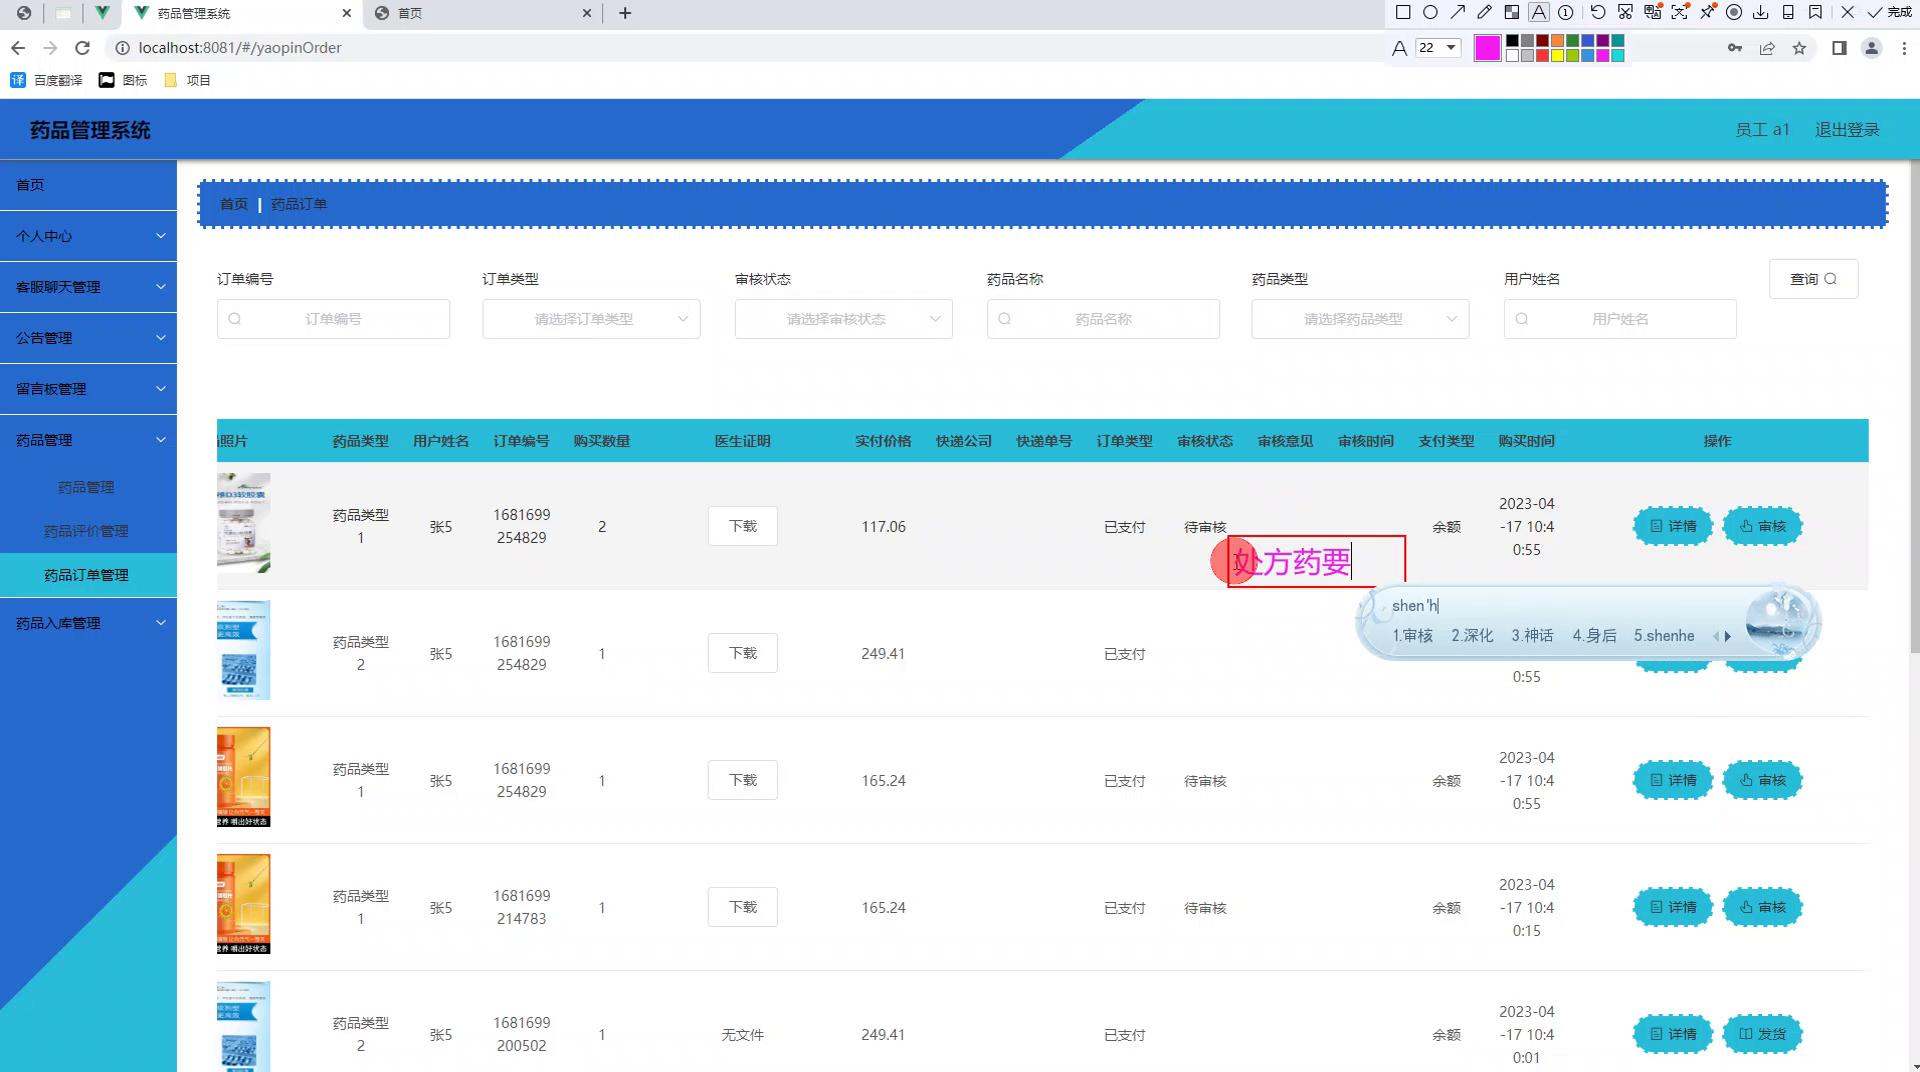This screenshot has width=1920, height=1072.
Task: Collapse 药品管理 sidebar menu
Action: (x=88, y=440)
